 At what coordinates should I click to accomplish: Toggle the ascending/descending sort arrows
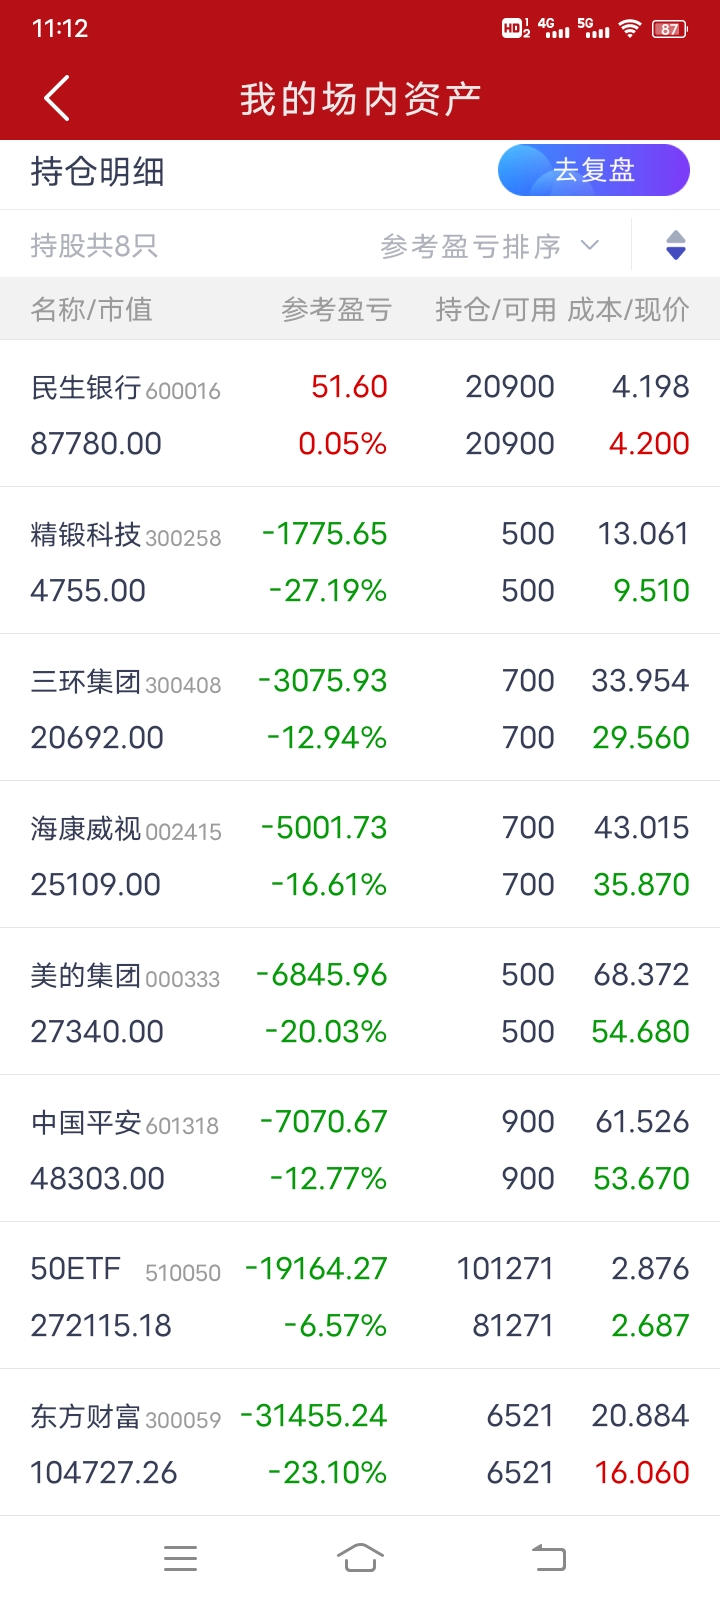[676, 245]
